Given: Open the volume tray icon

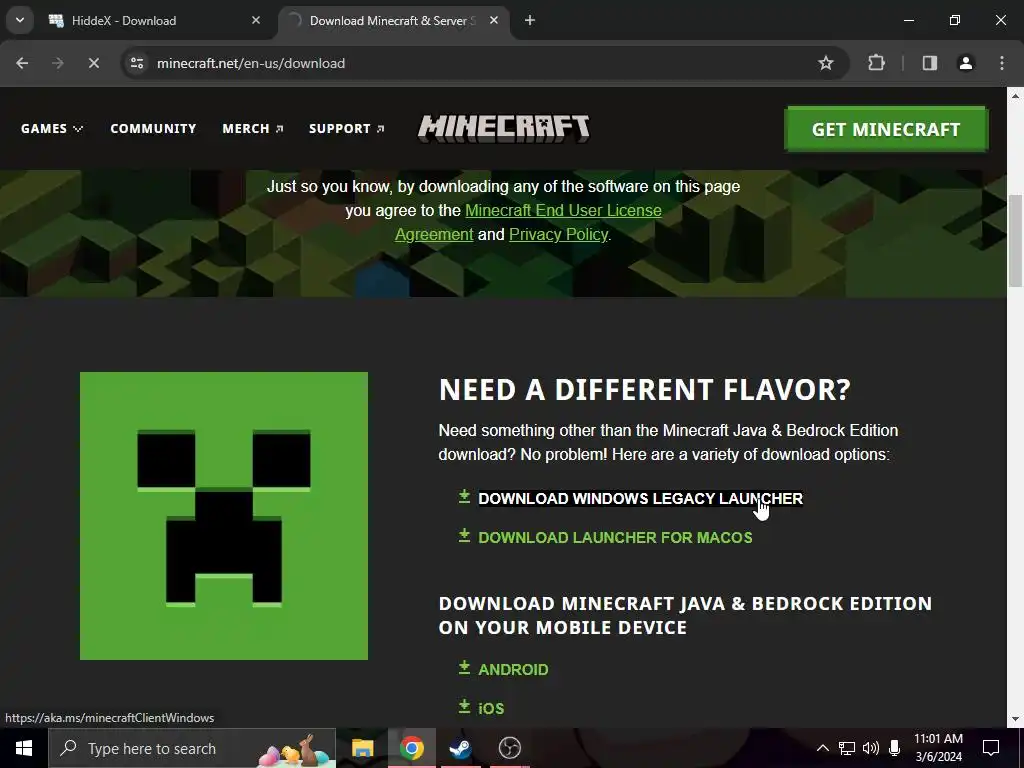Looking at the screenshot, I should click(x=871, y=748).
